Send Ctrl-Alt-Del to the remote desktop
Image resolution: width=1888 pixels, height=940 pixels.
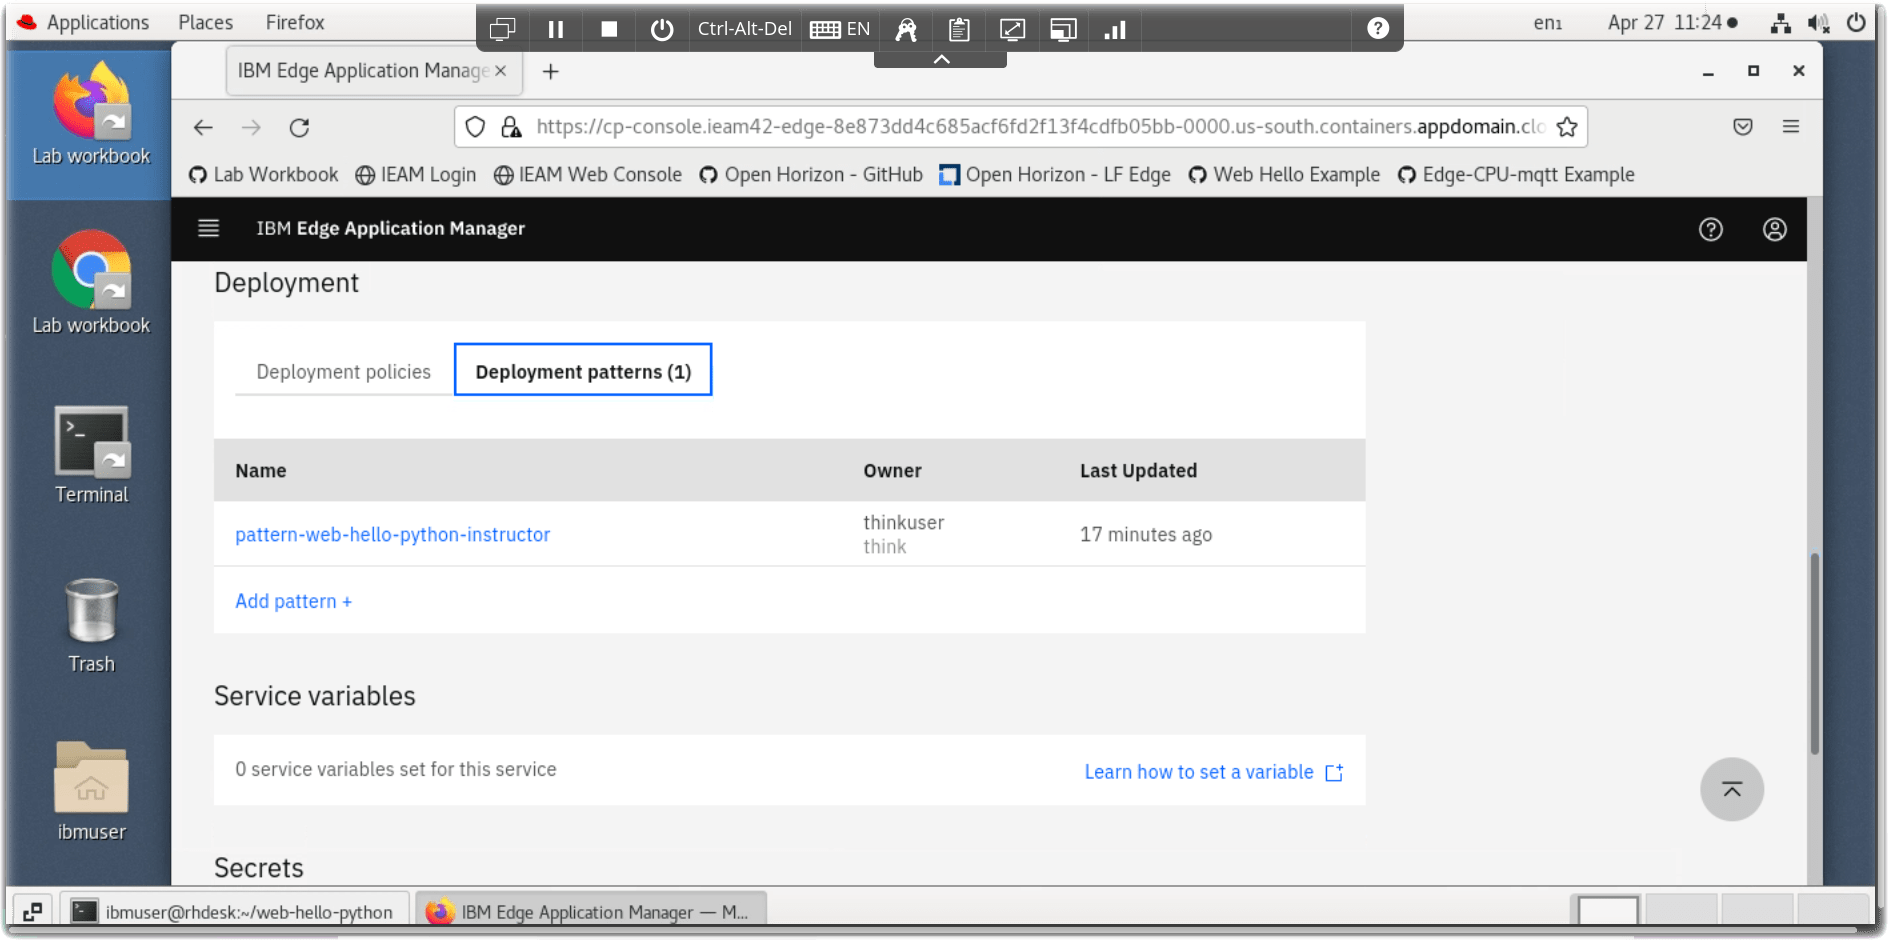click(744, 29)
